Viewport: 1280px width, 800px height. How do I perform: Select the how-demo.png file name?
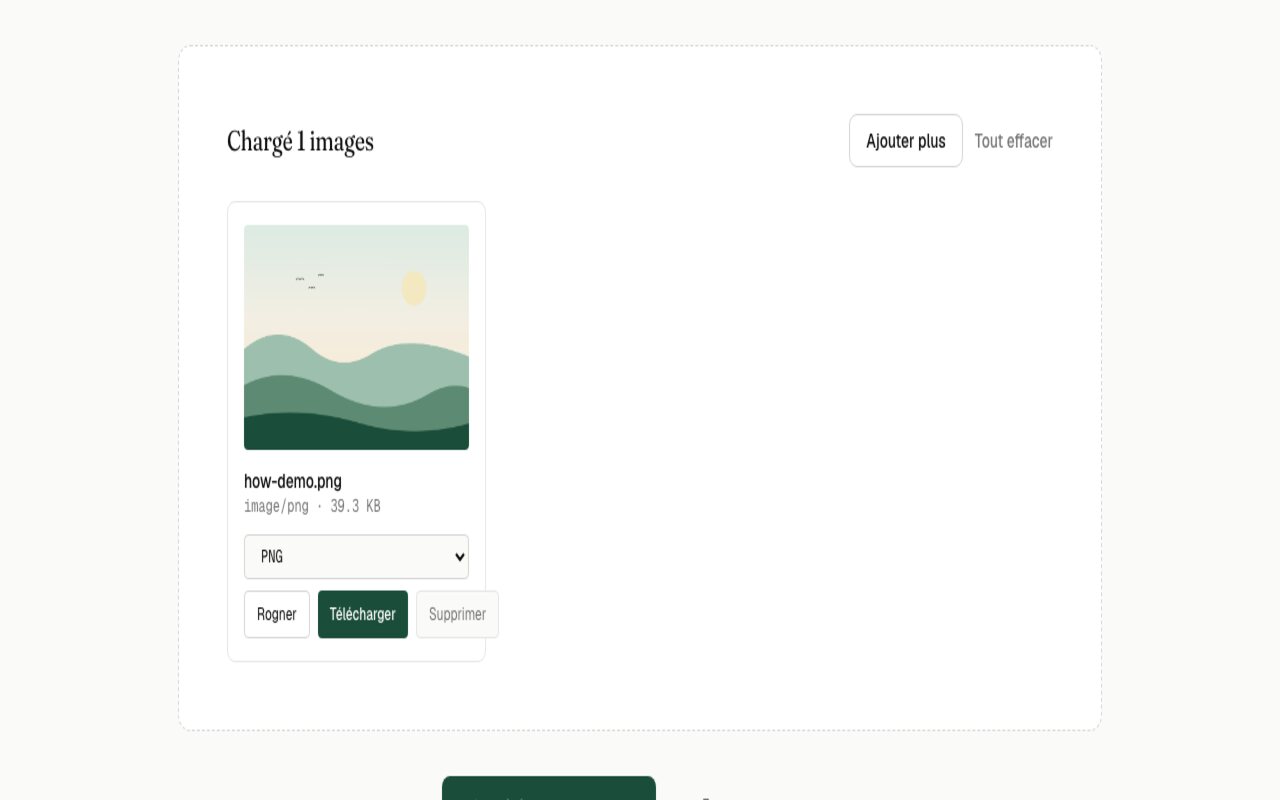coord(293,481)
